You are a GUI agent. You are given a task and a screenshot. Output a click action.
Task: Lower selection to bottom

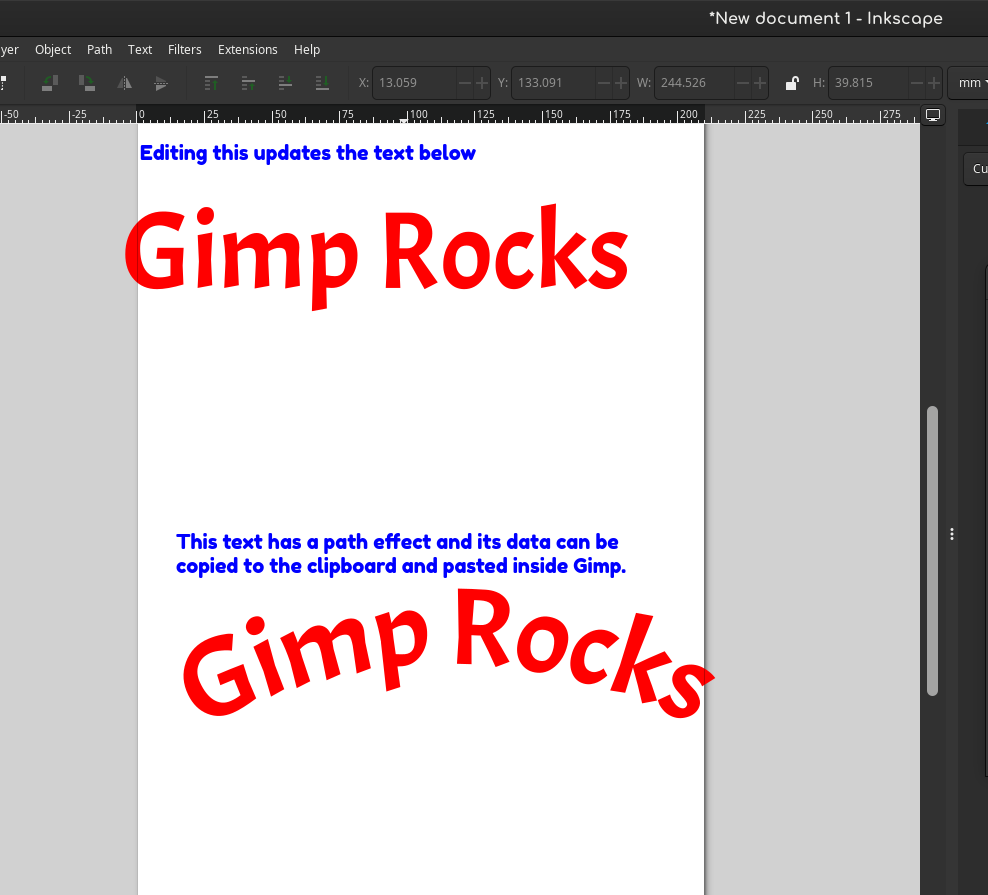(x=322, y=83)
